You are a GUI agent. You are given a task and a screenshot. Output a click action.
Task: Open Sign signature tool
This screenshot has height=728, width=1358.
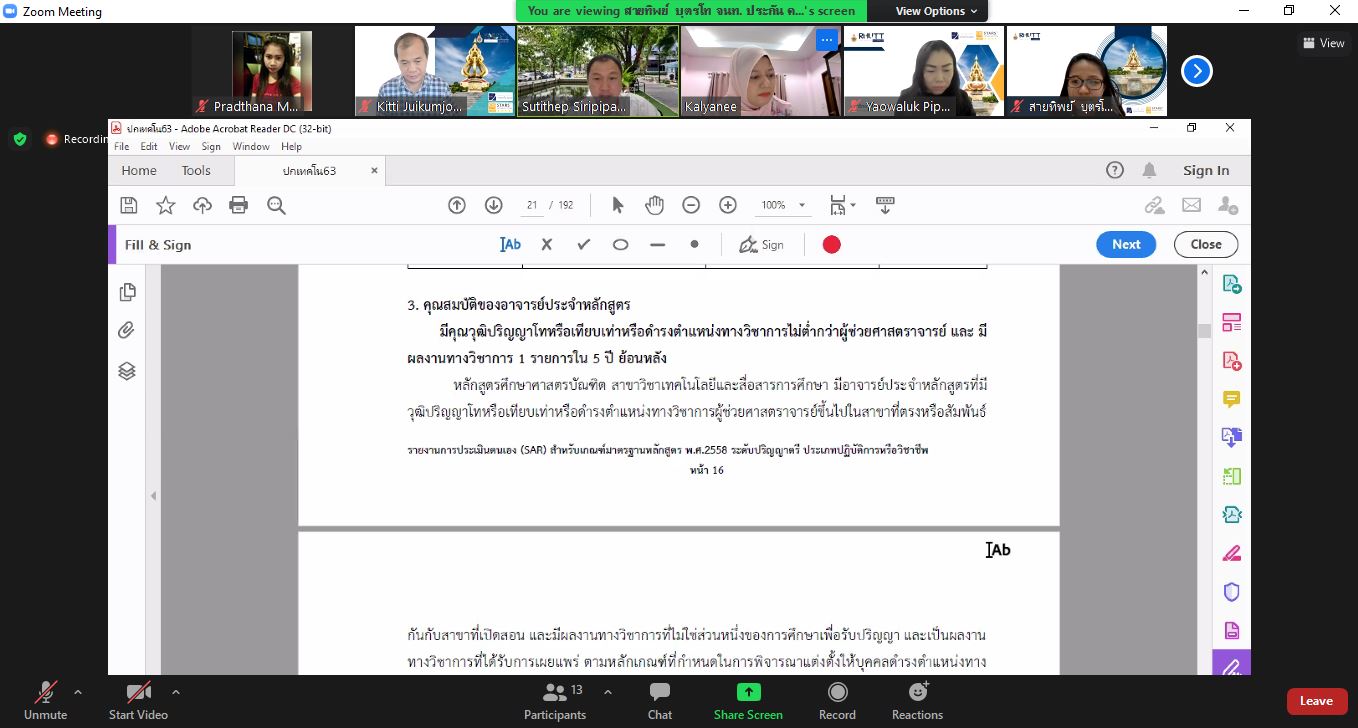pos(761,244)
